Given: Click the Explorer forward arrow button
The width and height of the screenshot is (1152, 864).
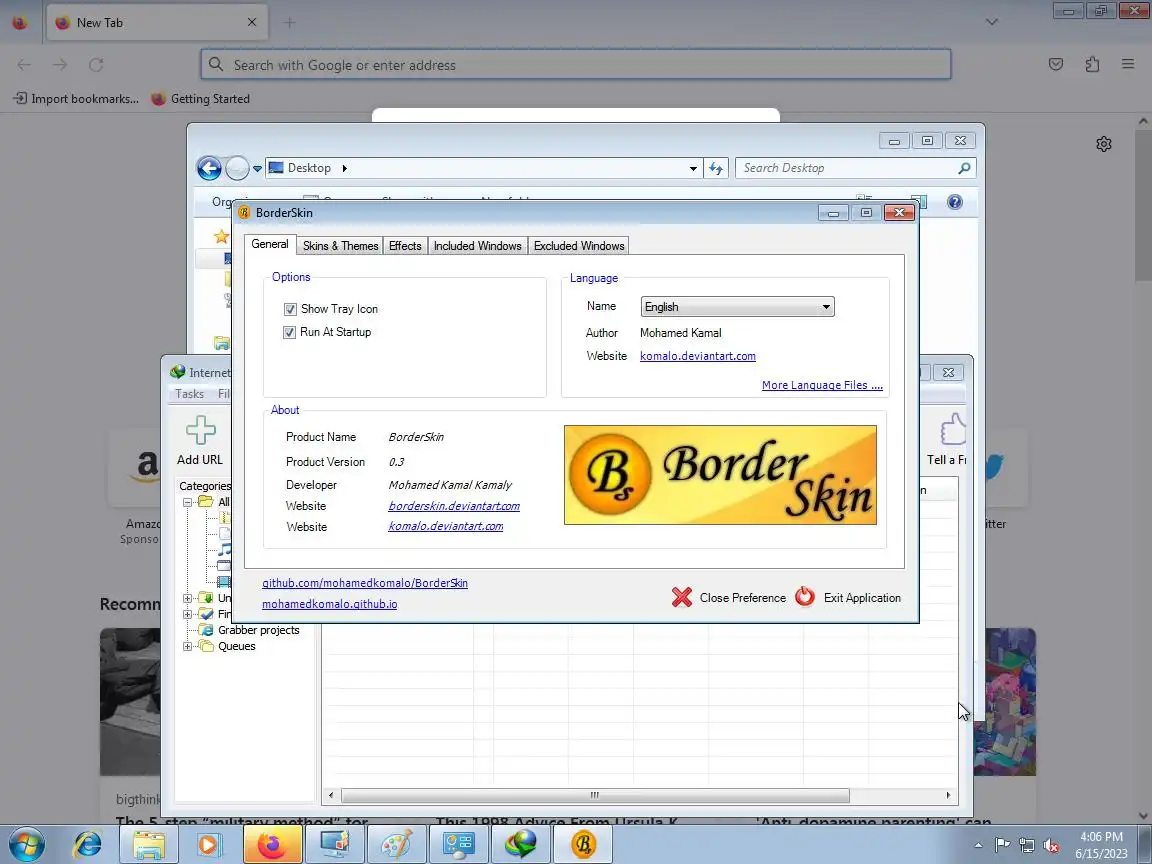Looking at the screenshot, I should click(x=237, y=168).
